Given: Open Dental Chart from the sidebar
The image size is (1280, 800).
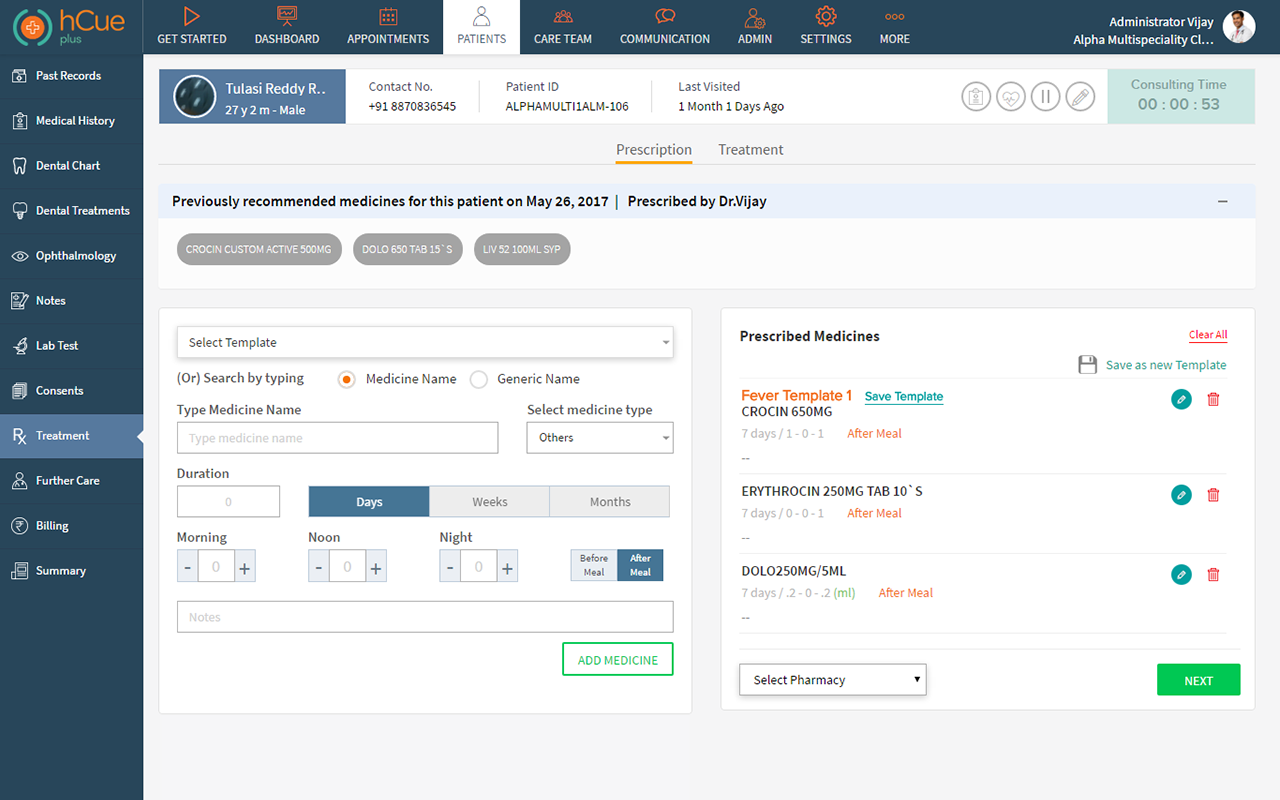Looking at the screenshot, I should (x=68, y=166).
